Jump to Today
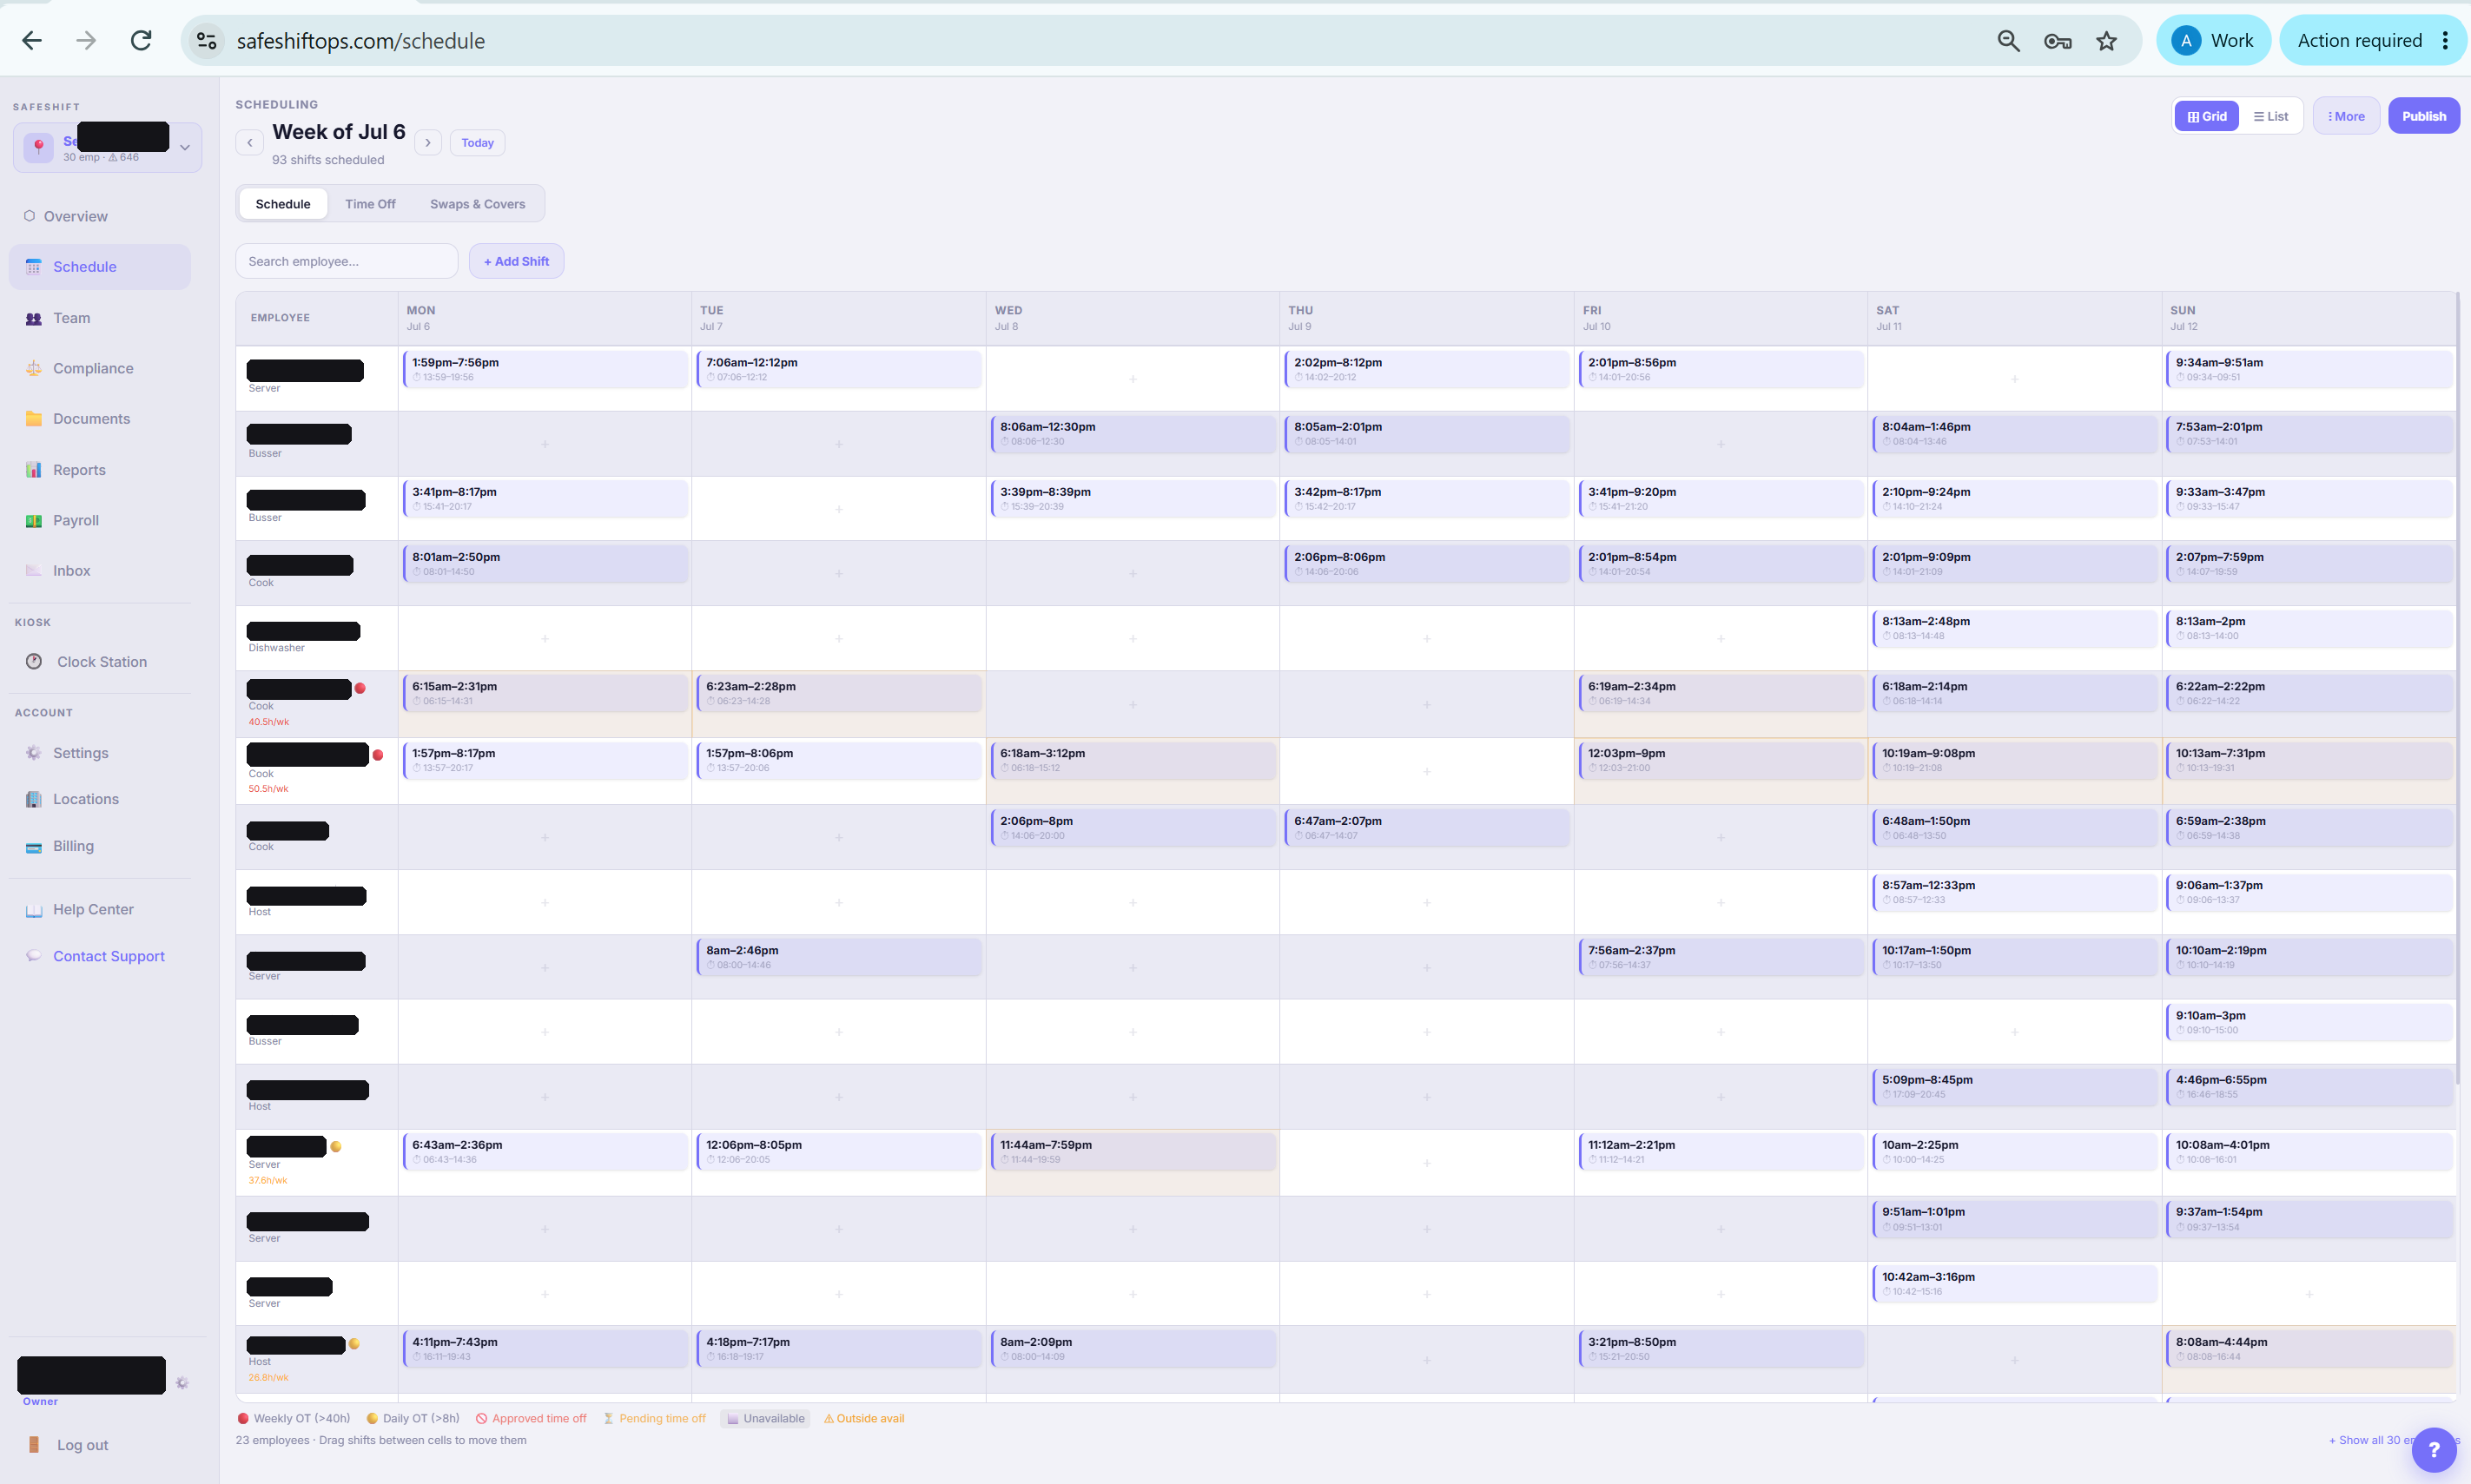 tap(478, 143)
